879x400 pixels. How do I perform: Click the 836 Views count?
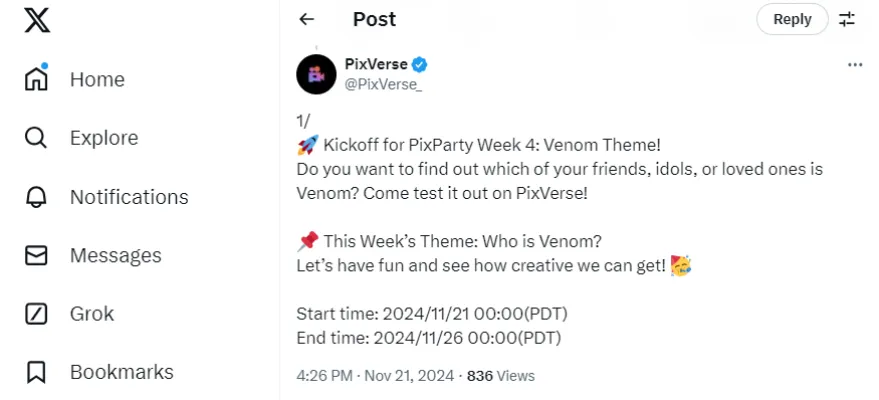tap(501, 376)
